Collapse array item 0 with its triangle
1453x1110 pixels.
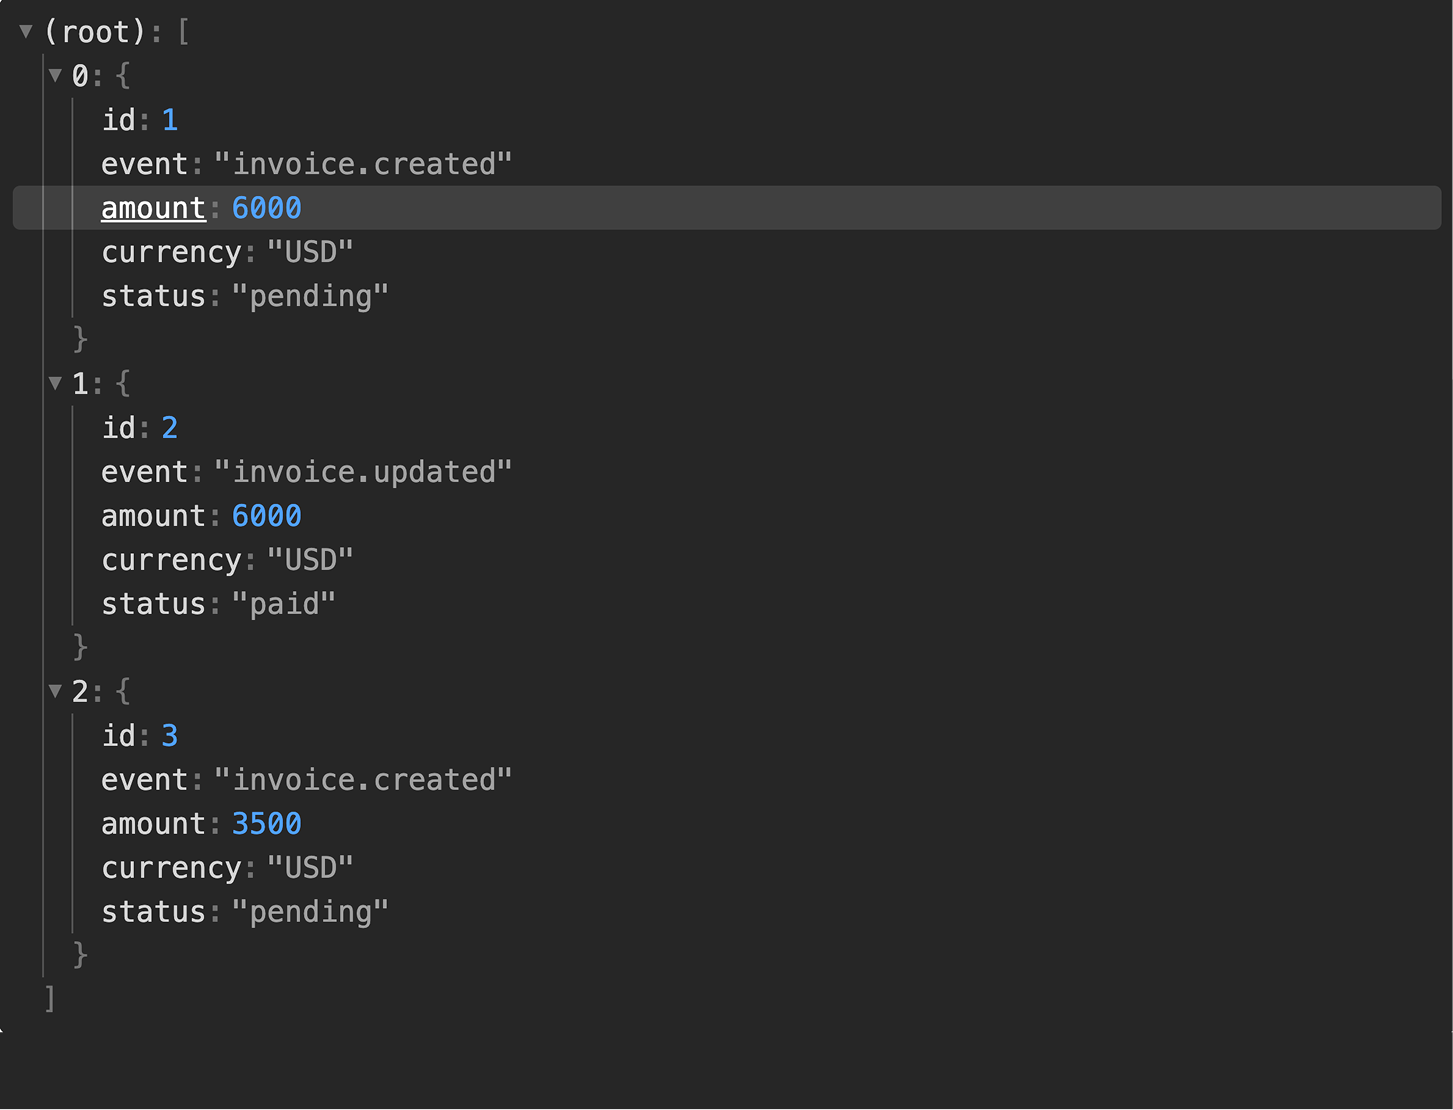click(55, 75)
